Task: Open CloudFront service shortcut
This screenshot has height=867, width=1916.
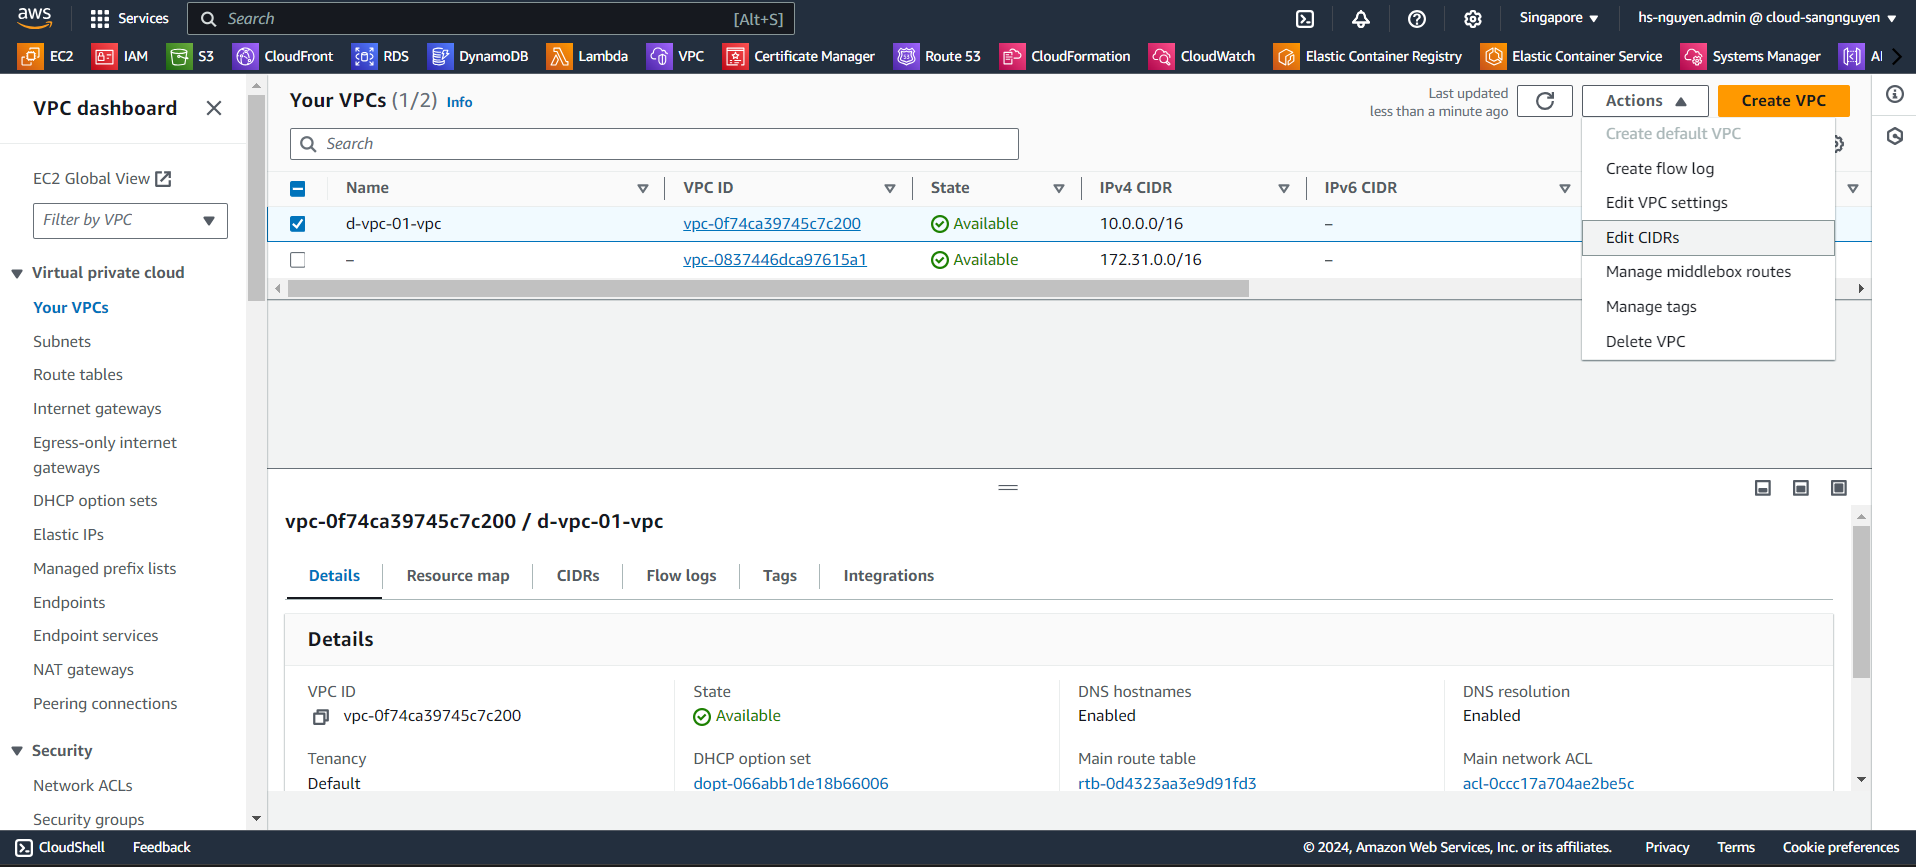Action: tap(283, 56)
